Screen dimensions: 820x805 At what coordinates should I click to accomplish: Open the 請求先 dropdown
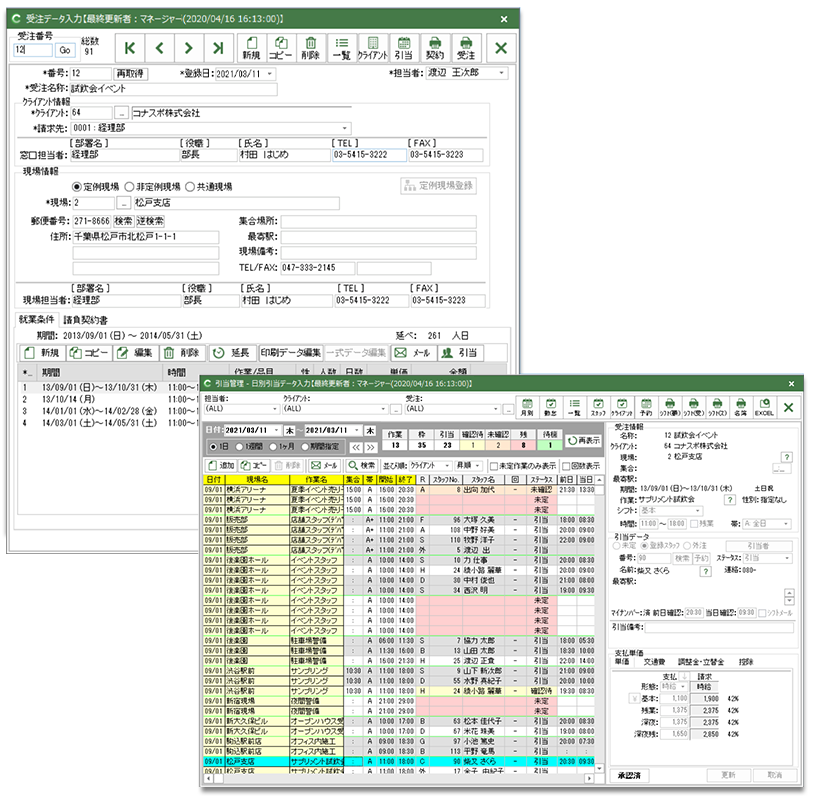[x=346, y=128]
